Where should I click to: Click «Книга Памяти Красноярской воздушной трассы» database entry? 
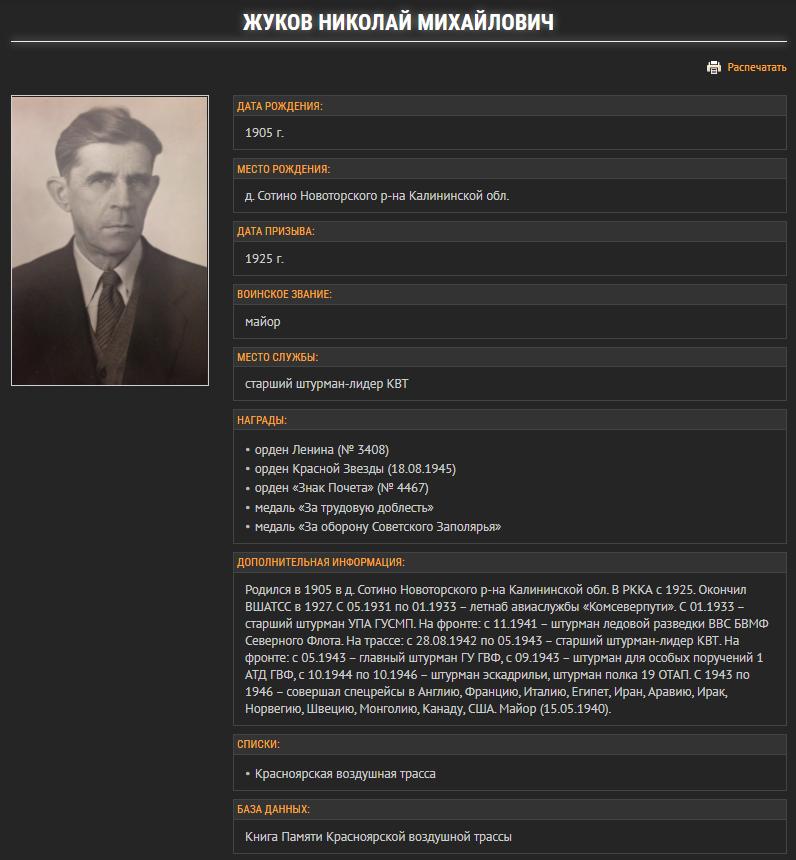[x=378, y=837]
